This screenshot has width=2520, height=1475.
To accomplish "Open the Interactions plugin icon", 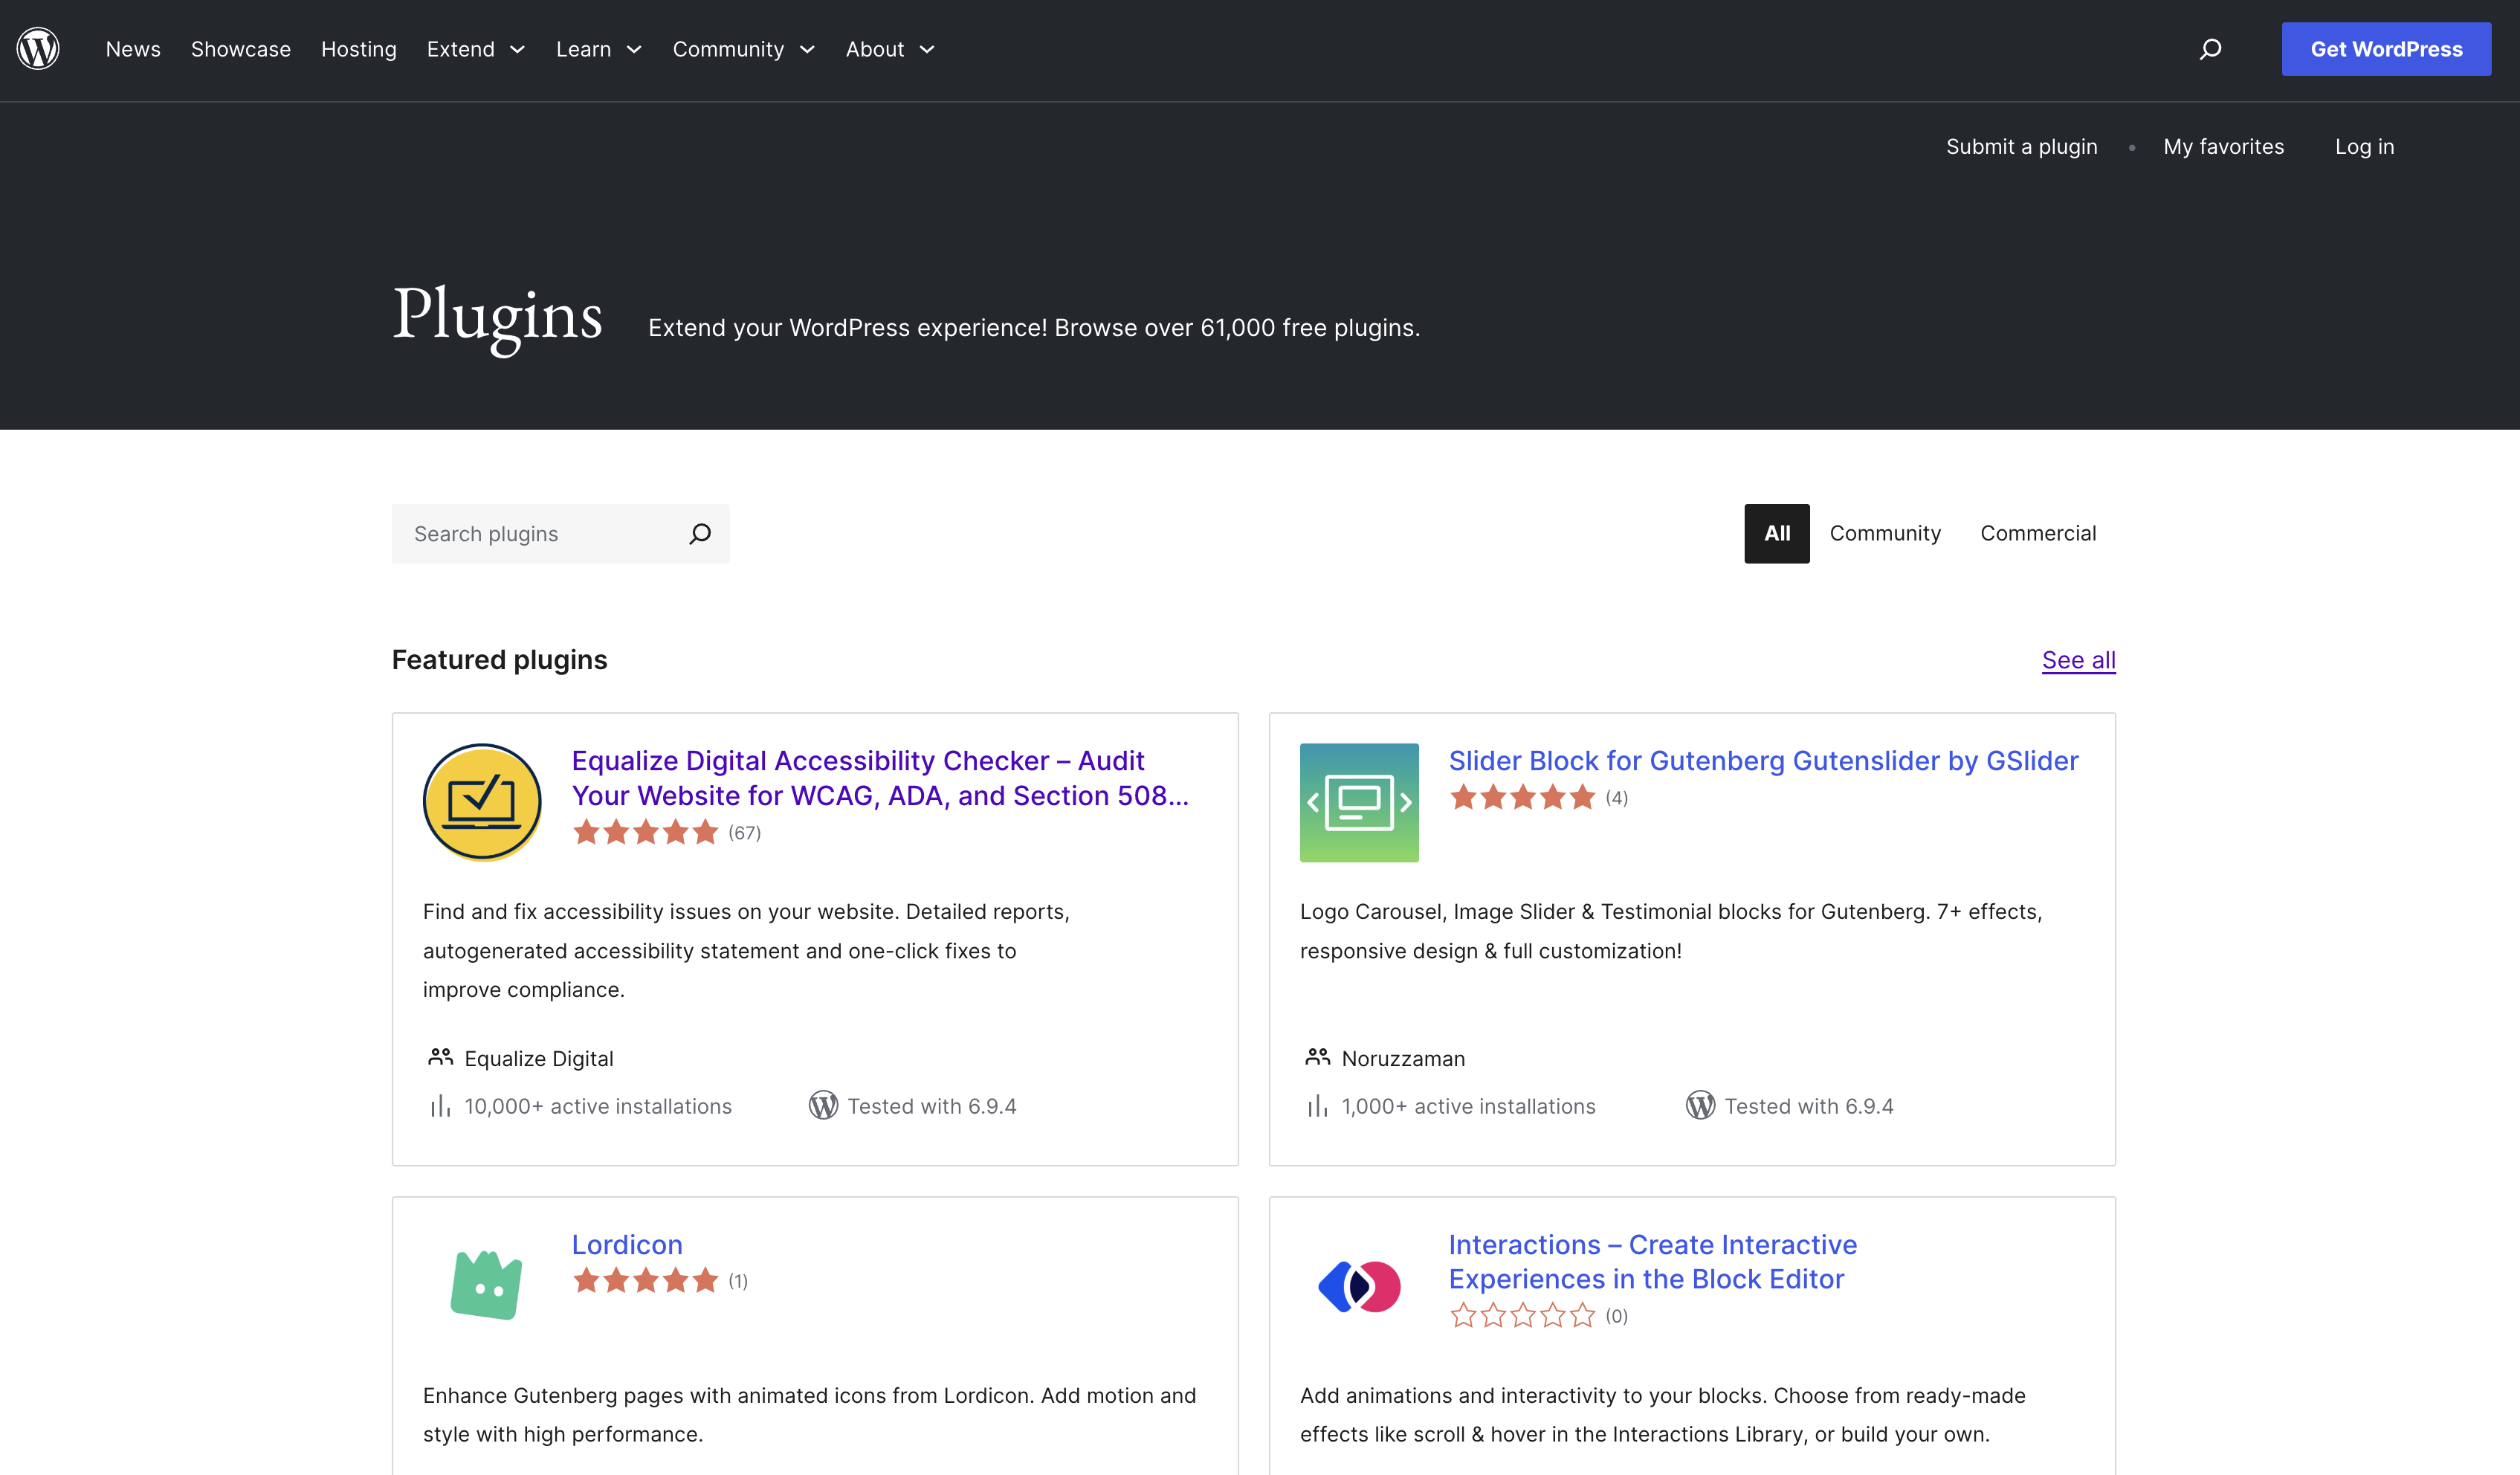I will (x=1359, y=1286).
